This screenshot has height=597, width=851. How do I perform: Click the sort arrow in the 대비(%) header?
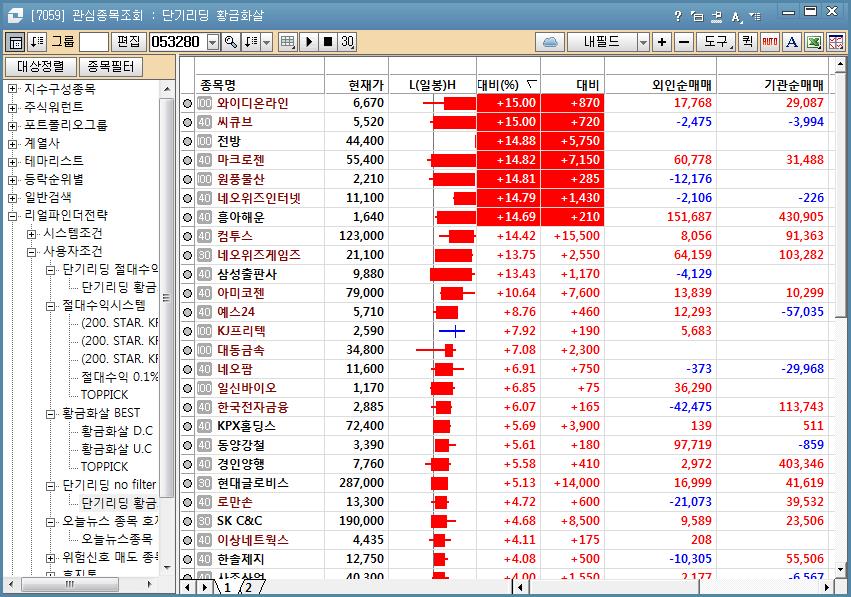pos(531,84)
